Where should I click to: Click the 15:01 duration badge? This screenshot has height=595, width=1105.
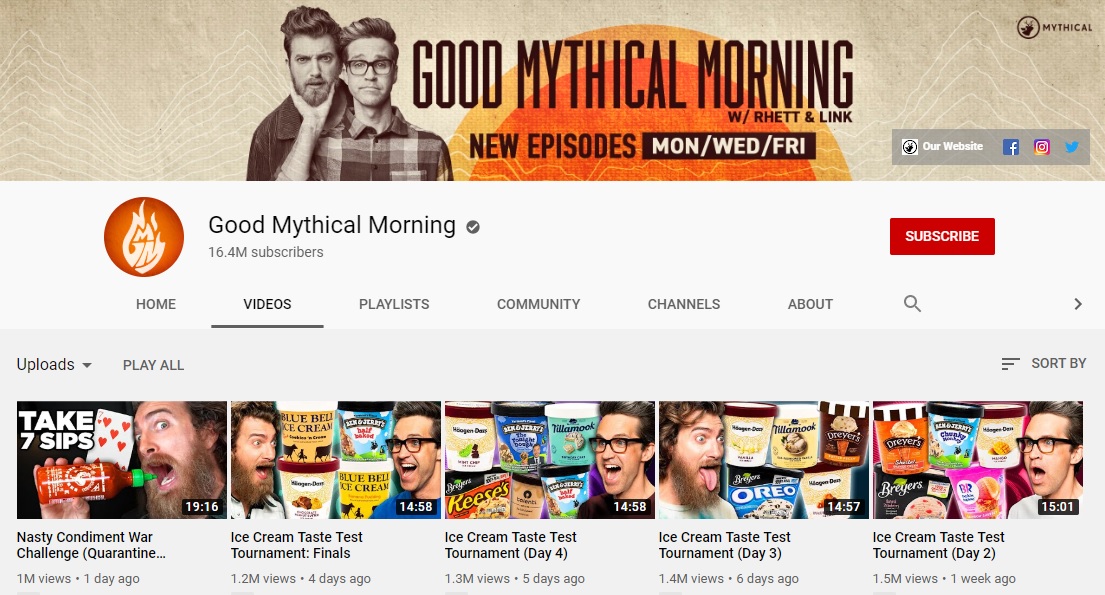1058,507
